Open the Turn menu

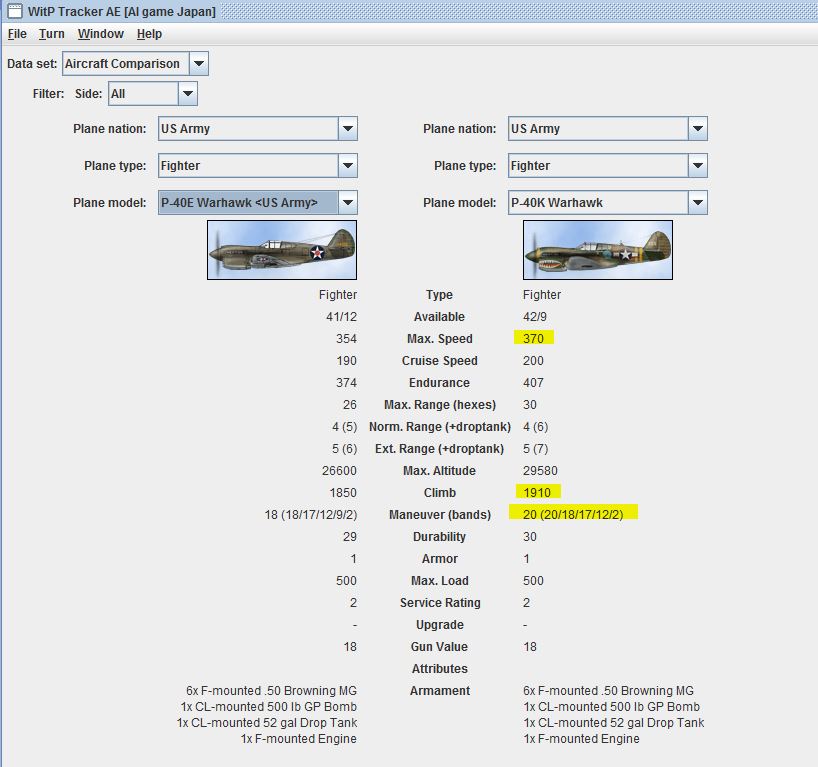tap(52, 34)
